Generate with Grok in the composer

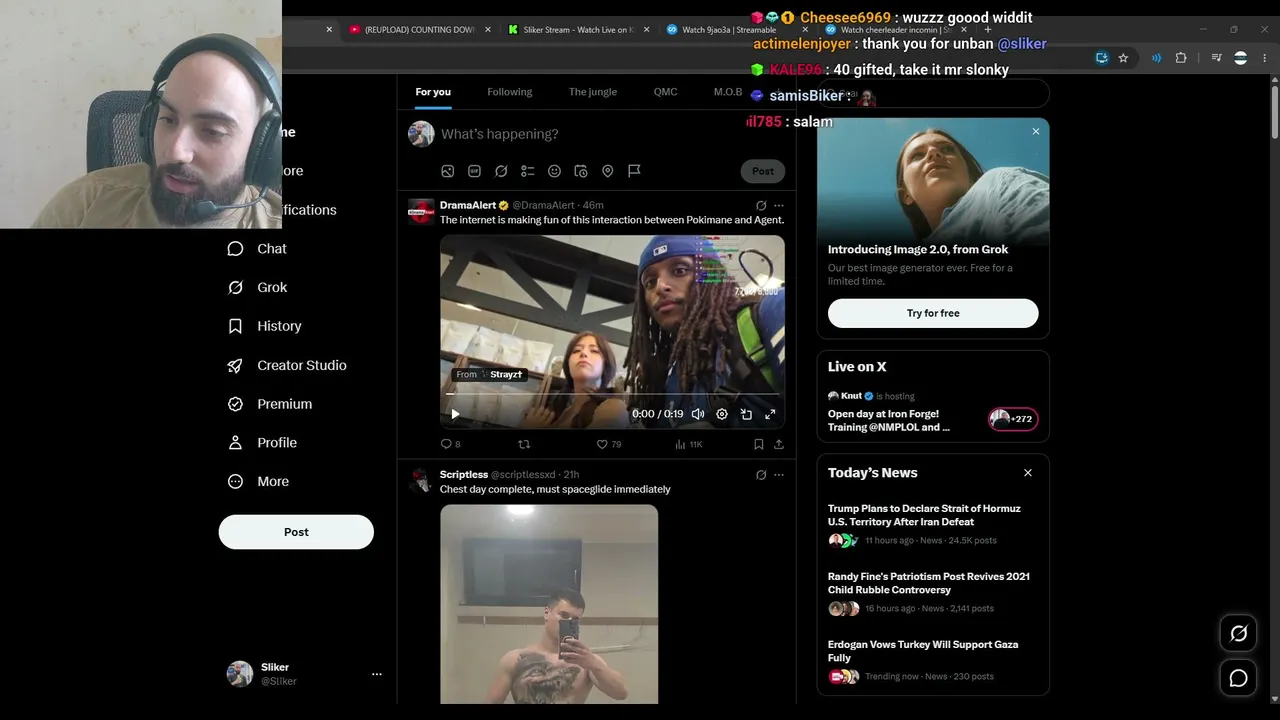501,171
